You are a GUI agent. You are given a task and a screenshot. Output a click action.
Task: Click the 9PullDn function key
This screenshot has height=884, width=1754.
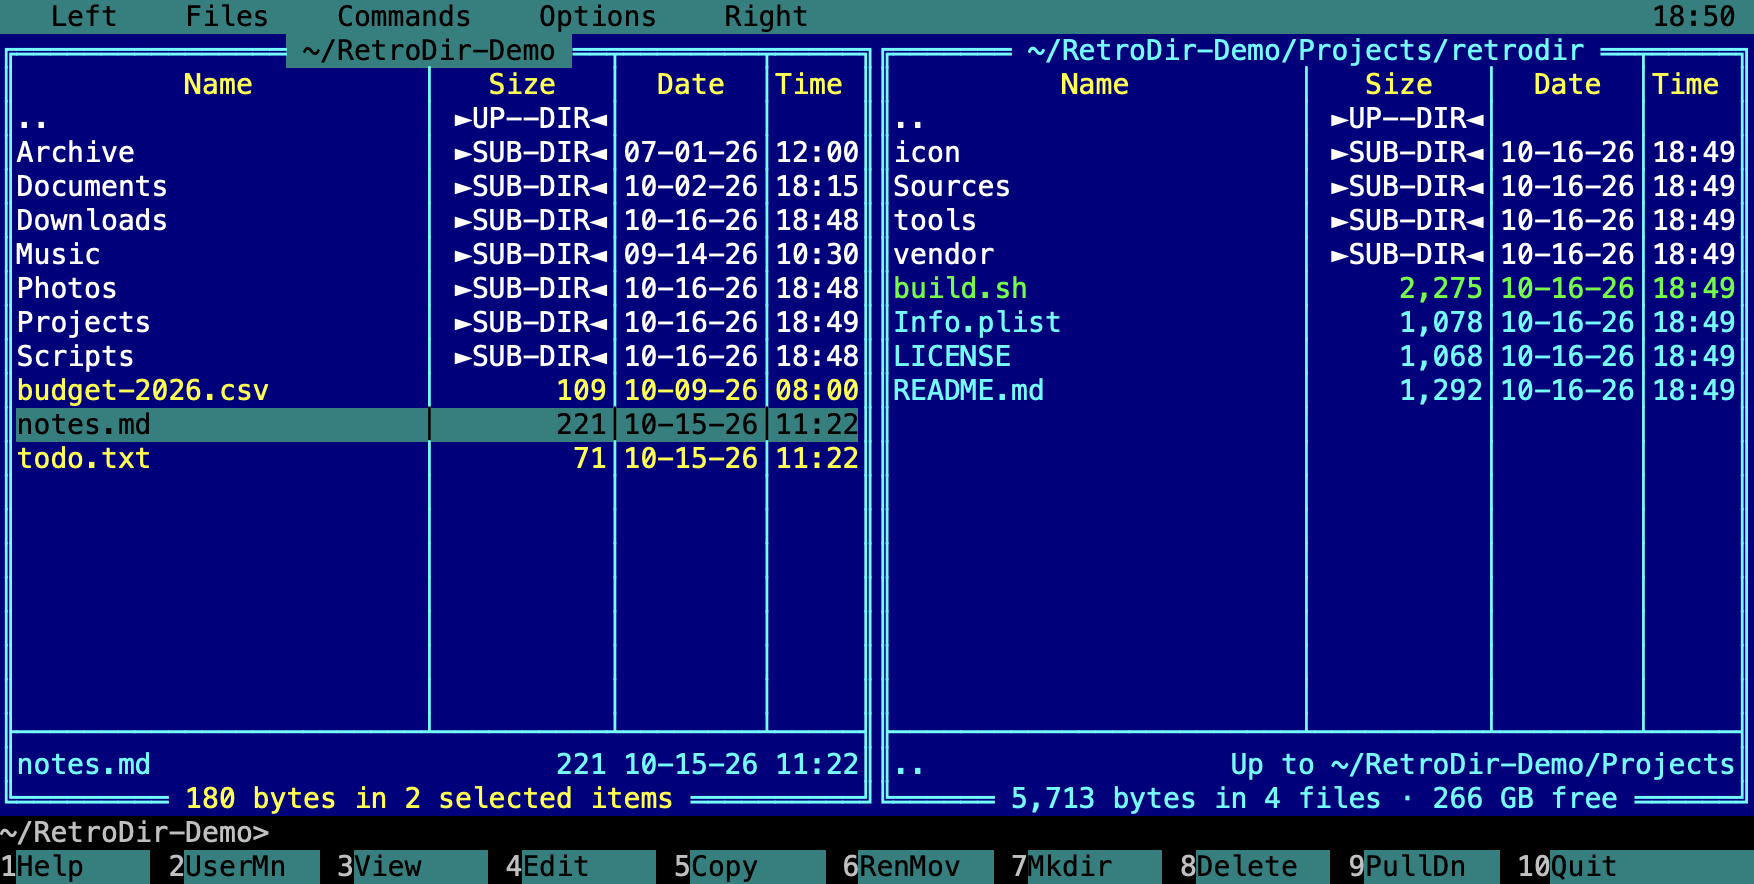[x=1424, y=866]
